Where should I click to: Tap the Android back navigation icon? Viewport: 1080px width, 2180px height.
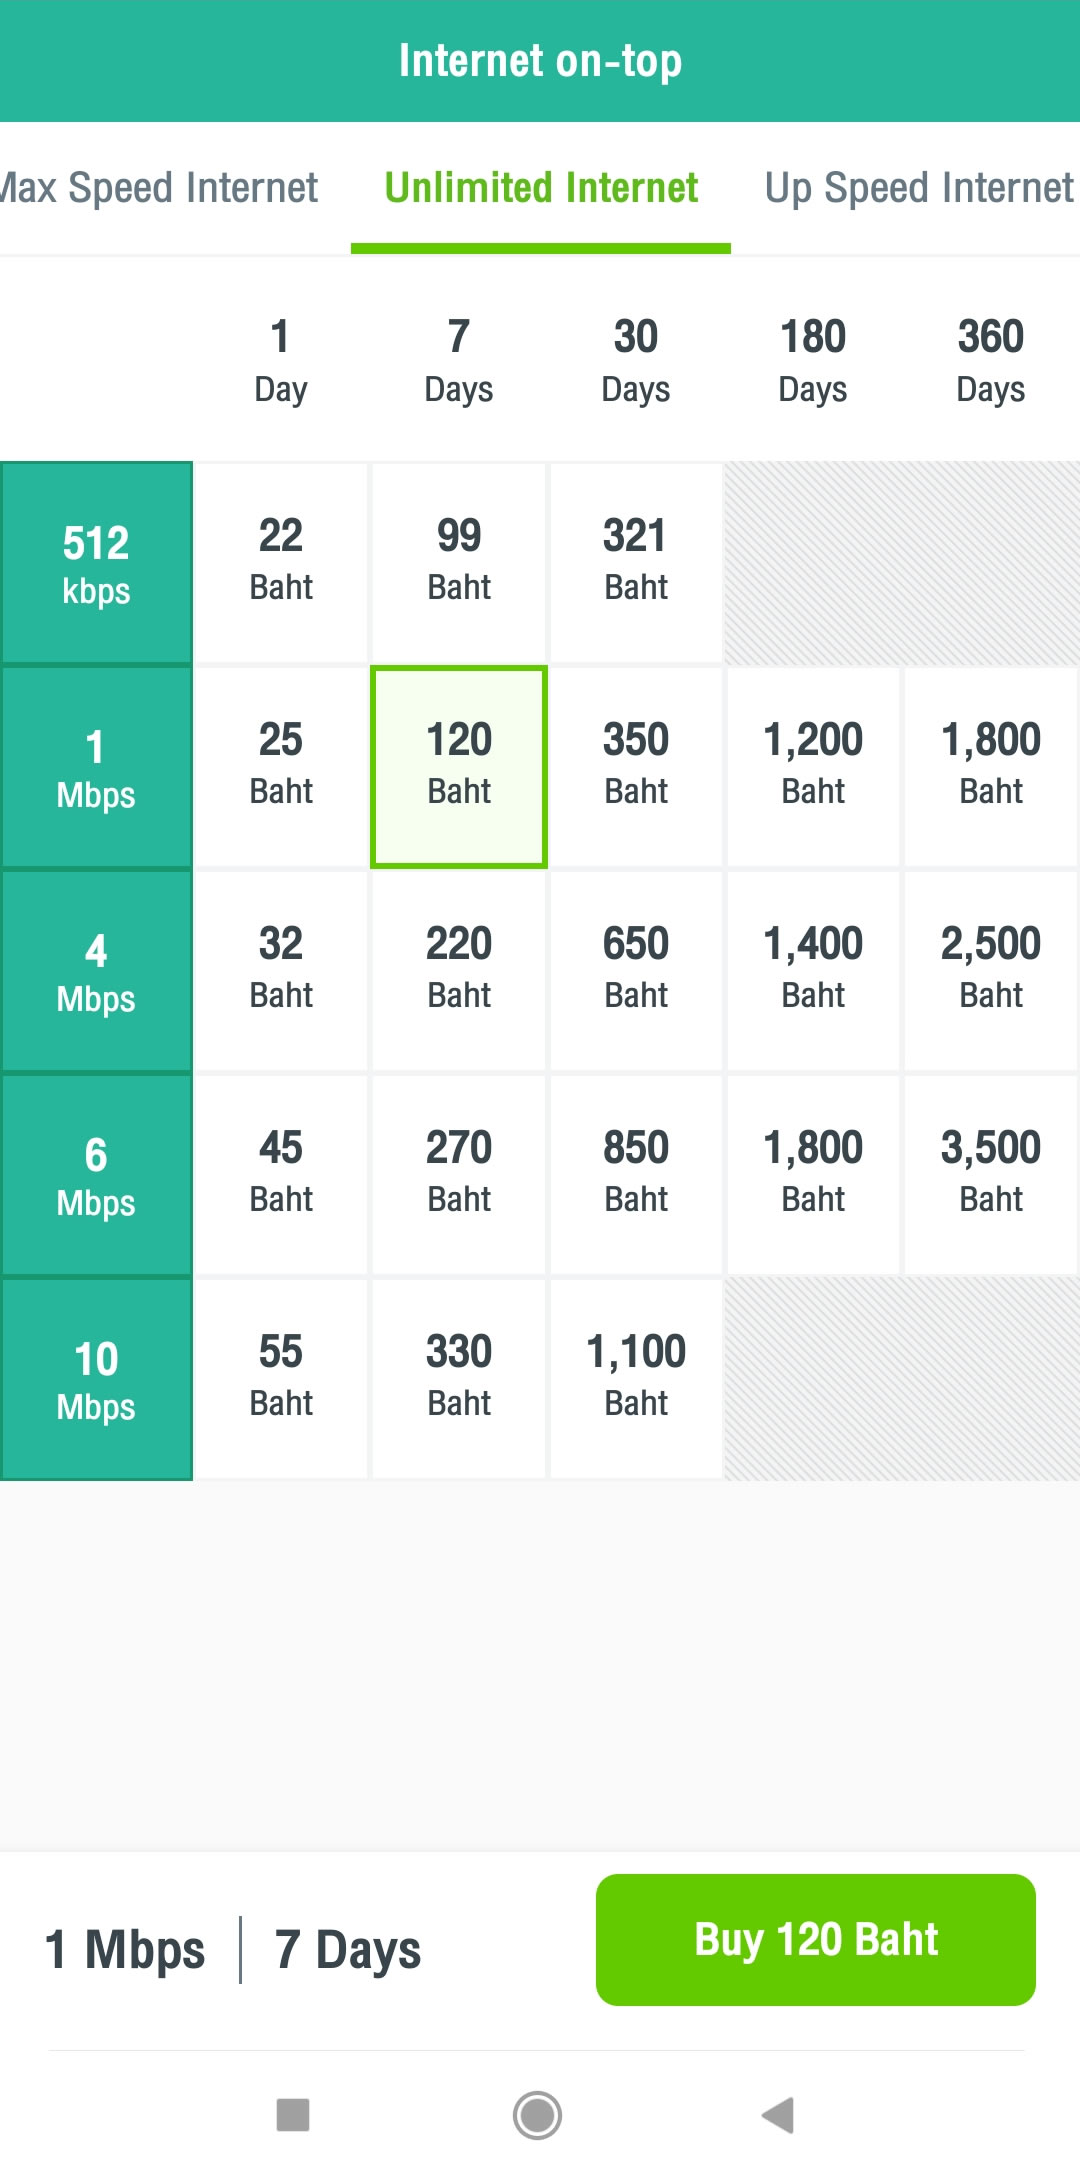778,2115
